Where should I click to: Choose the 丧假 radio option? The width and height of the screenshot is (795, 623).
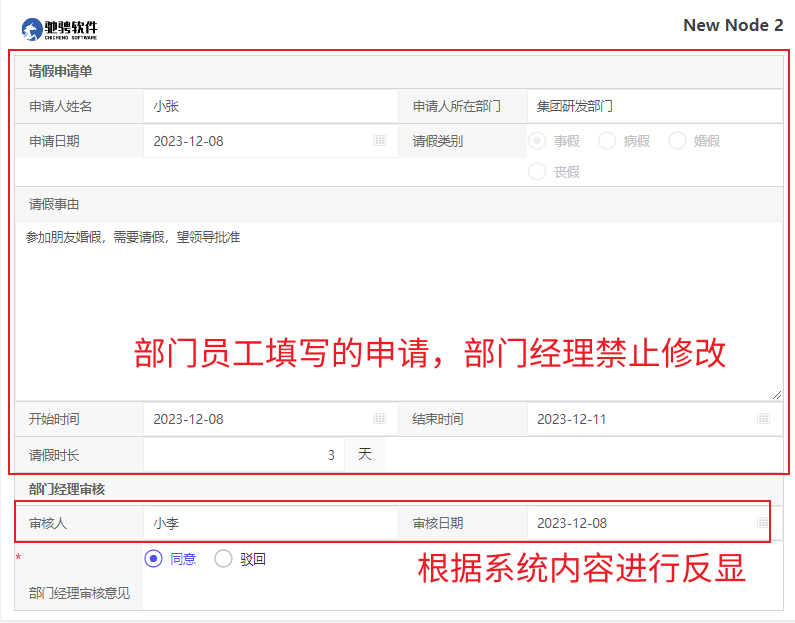pyautogui.click(x=537, y=172)
